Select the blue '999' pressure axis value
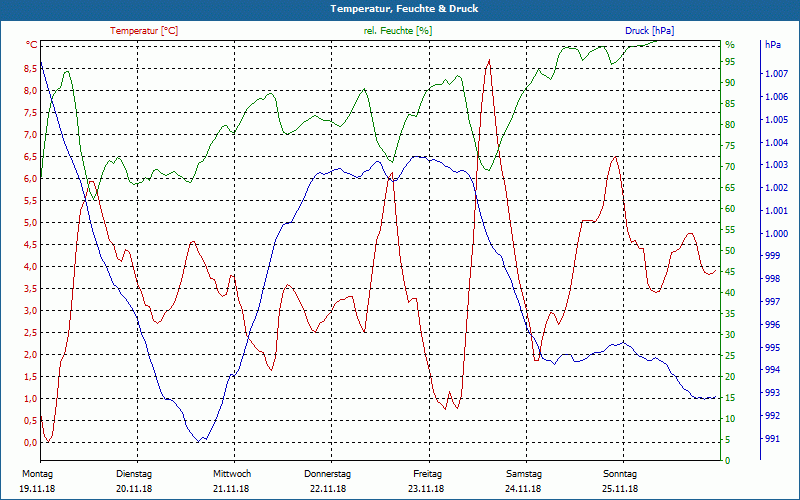 tap(772, 256)
